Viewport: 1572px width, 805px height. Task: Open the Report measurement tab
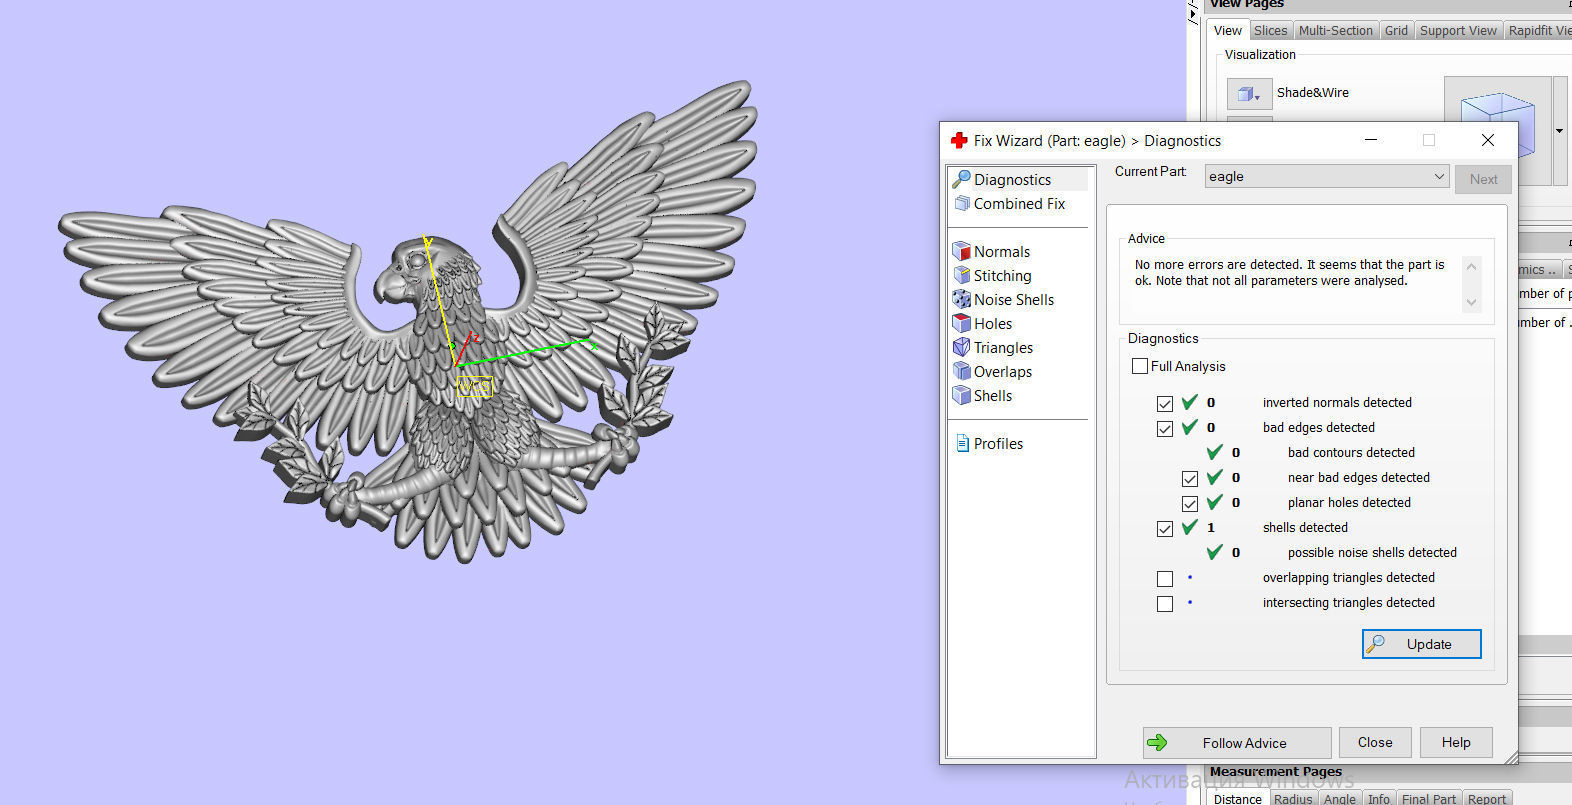point(1486,798)
